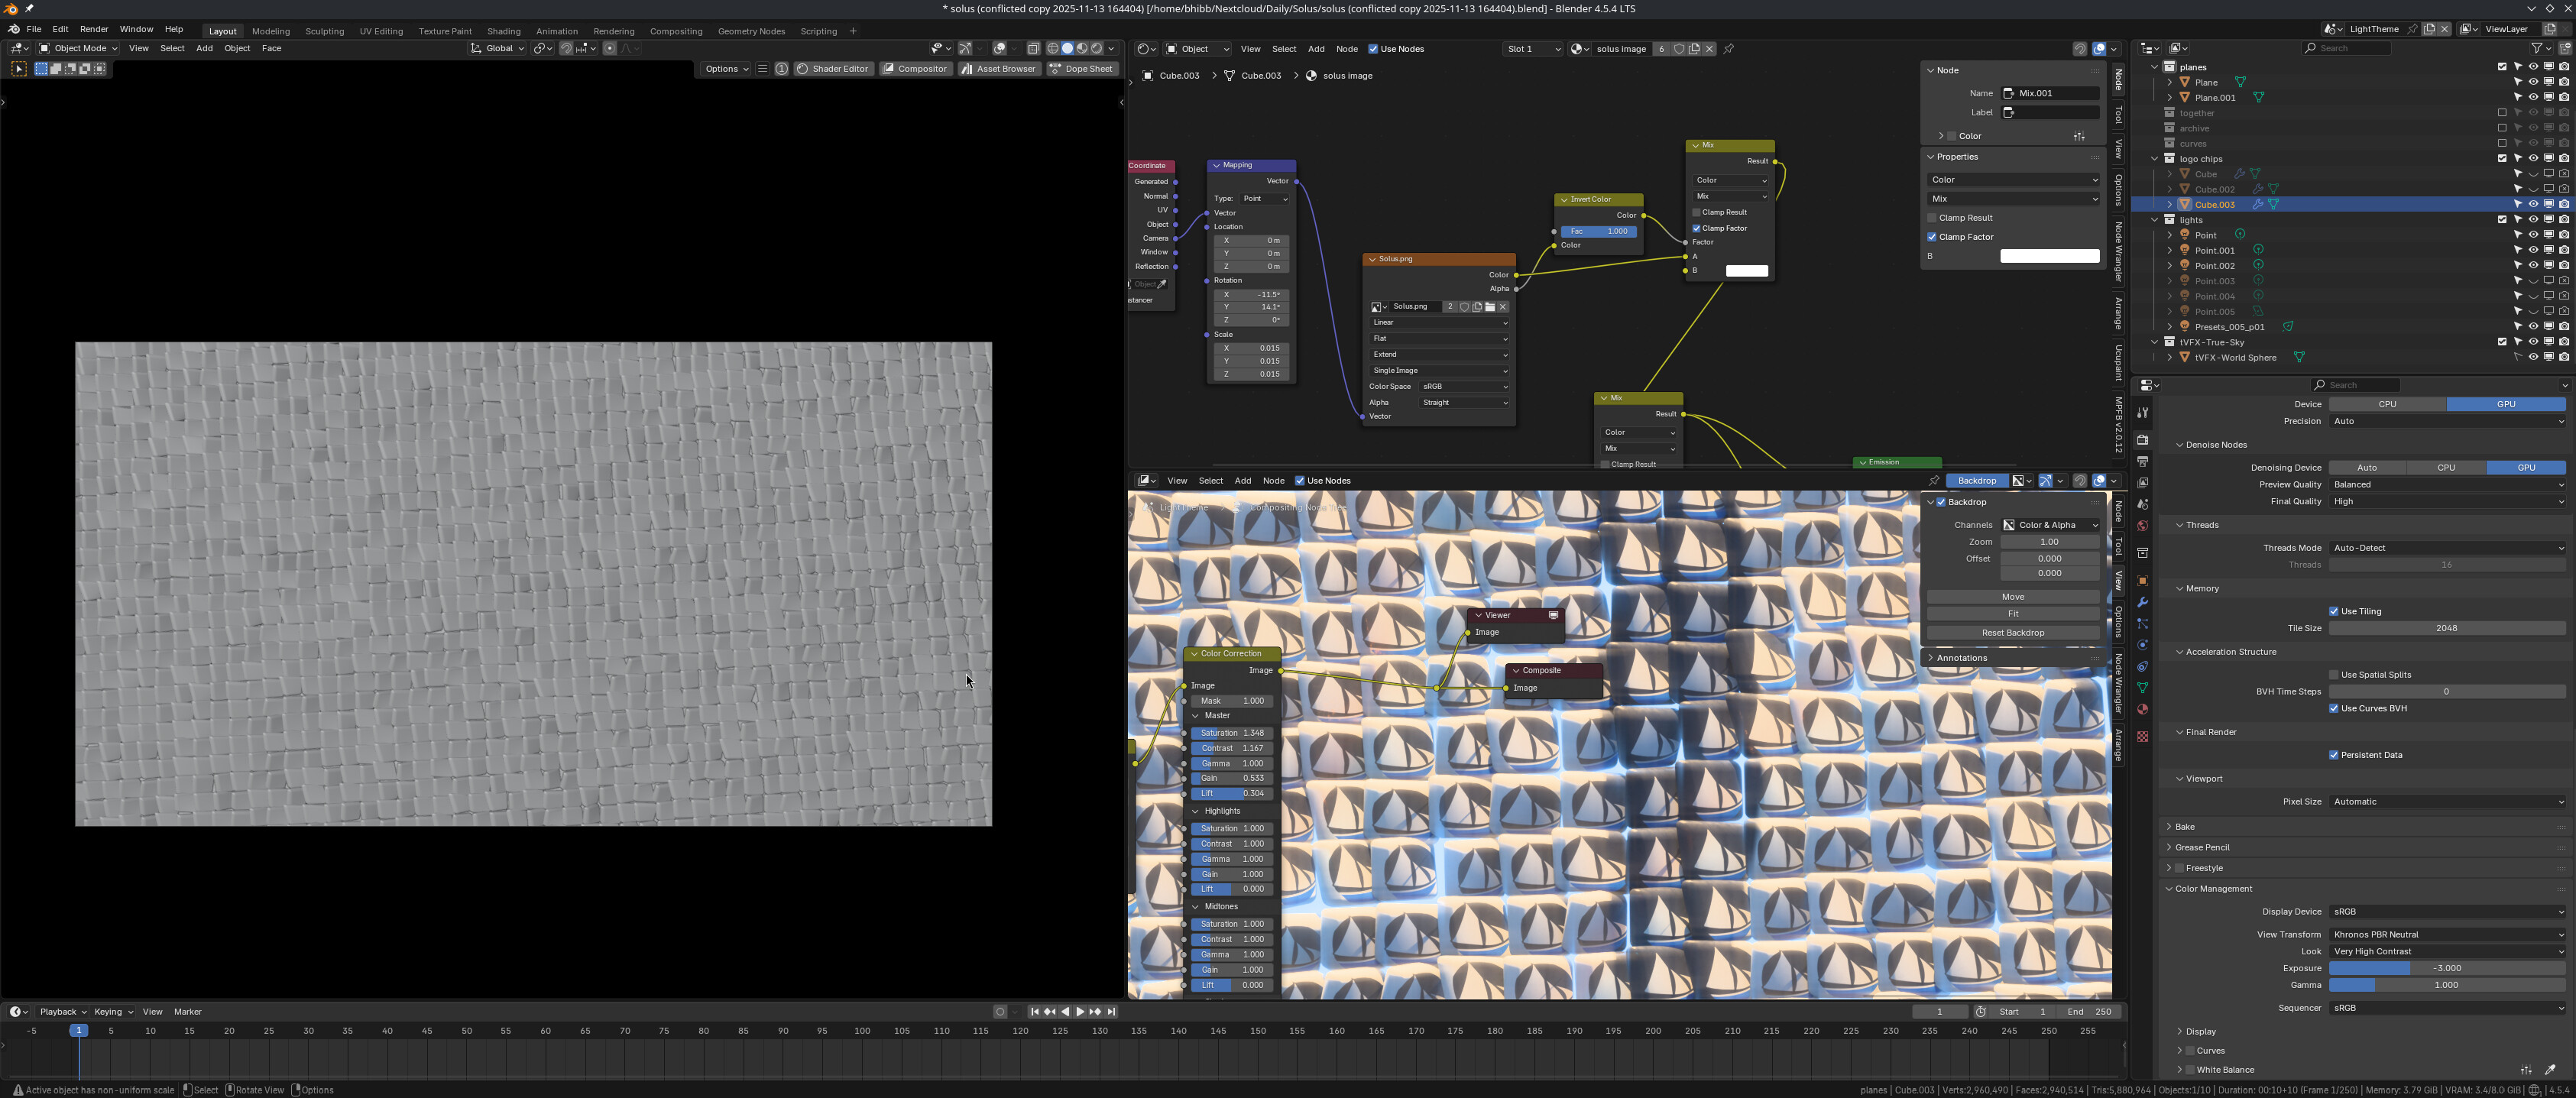Uncheck Persistent Data
2576x1098 pixels.
point(2334,755)
